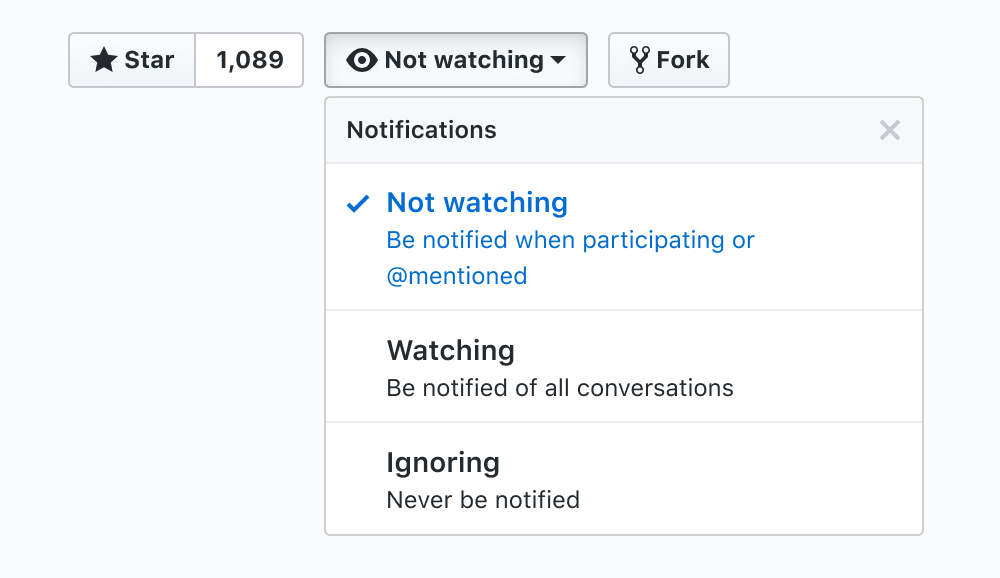
Task: Click "Be notified of all conversations" description
Action: 560,388
